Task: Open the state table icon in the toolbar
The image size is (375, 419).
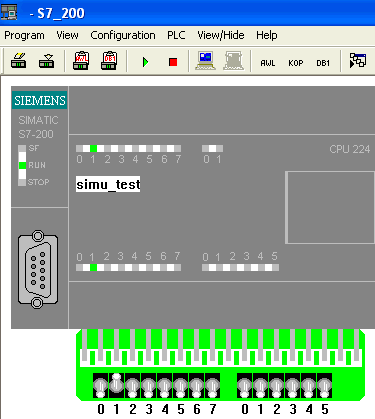Action: pyautogui.click(x=358, y=61)
